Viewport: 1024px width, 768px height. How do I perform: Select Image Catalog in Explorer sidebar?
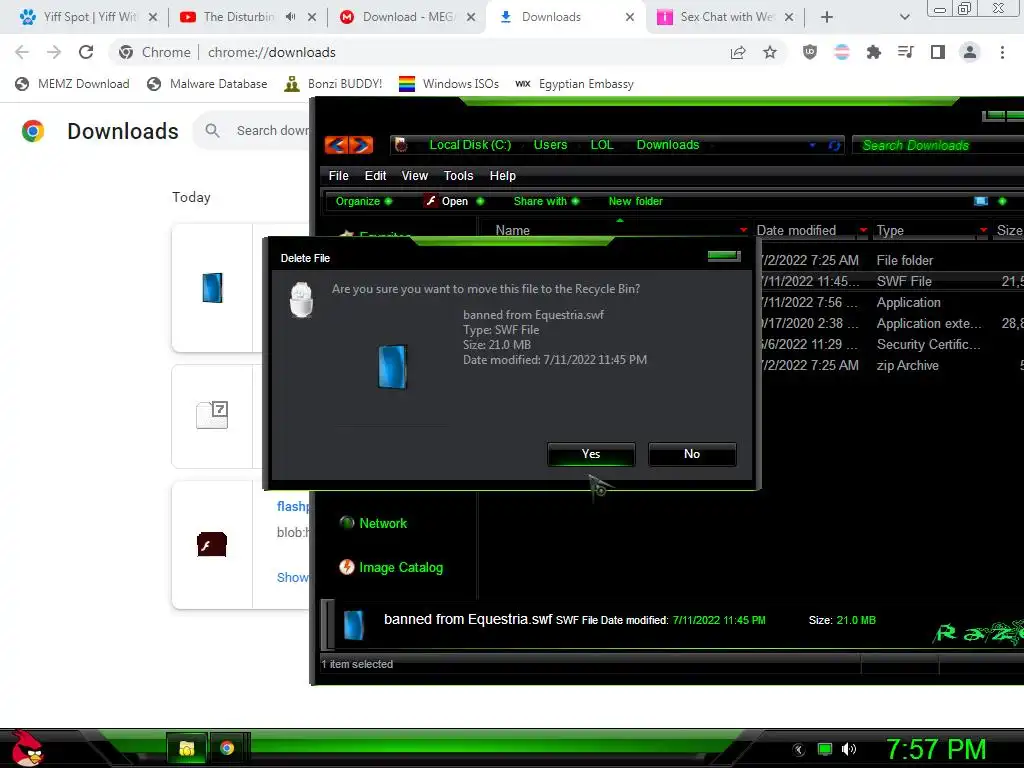point(401,568)
